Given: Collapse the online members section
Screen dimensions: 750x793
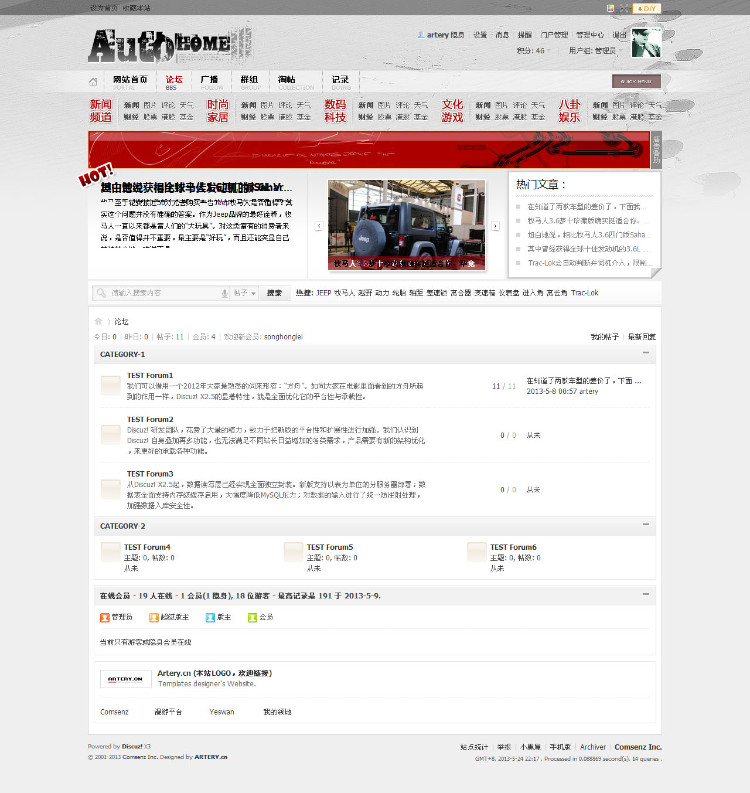Looking at the screenshot, I should pyautogui.click(x=646, y=594).
